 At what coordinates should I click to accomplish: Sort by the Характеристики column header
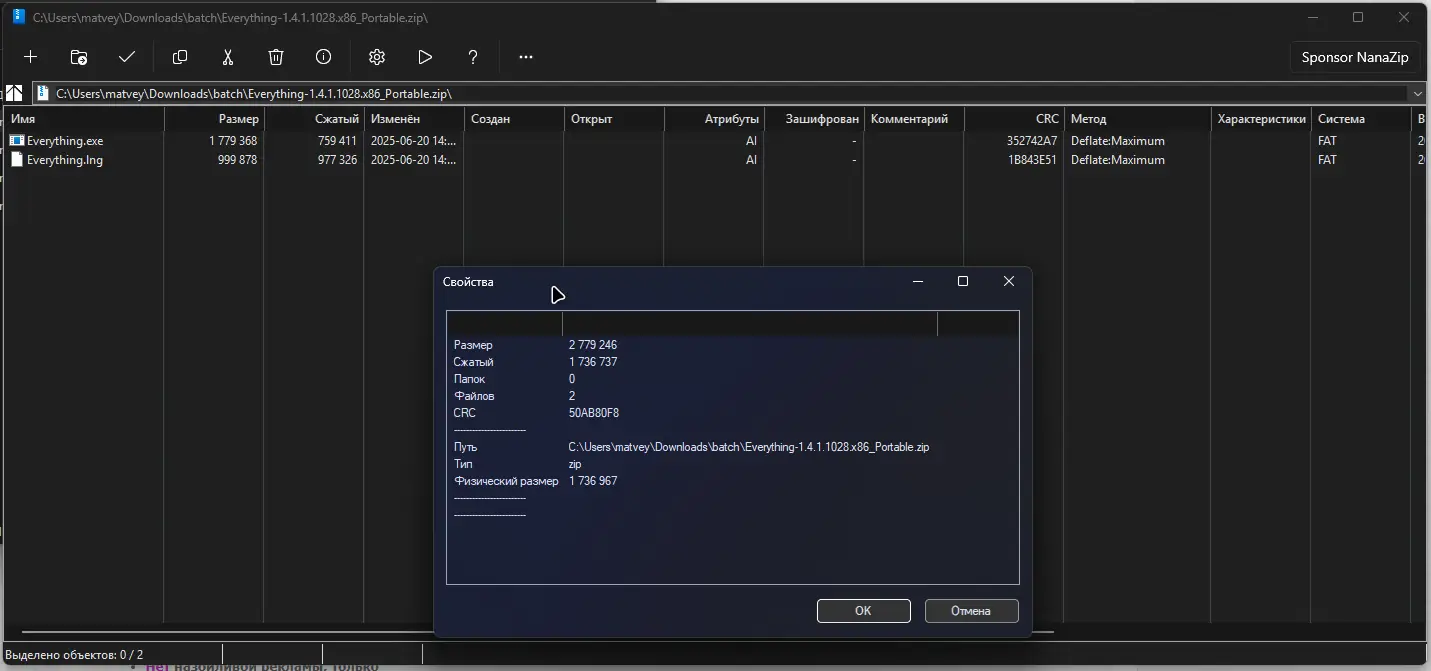click(x=1261, y=119)
